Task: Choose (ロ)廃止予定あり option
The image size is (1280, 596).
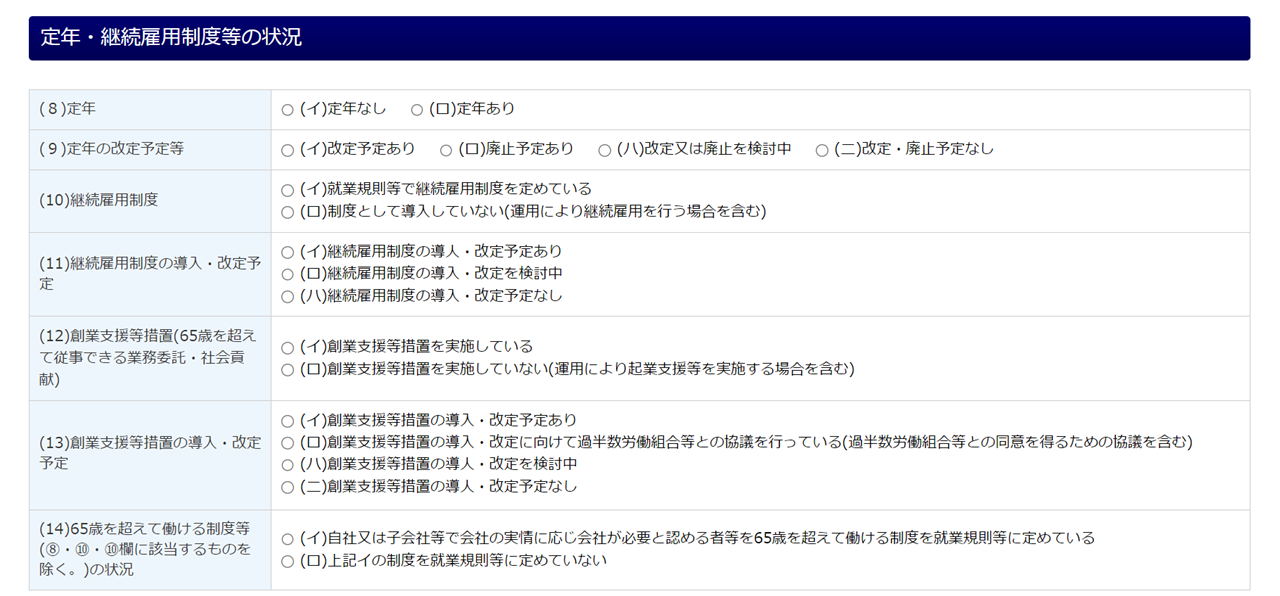Action: point(446,150)
